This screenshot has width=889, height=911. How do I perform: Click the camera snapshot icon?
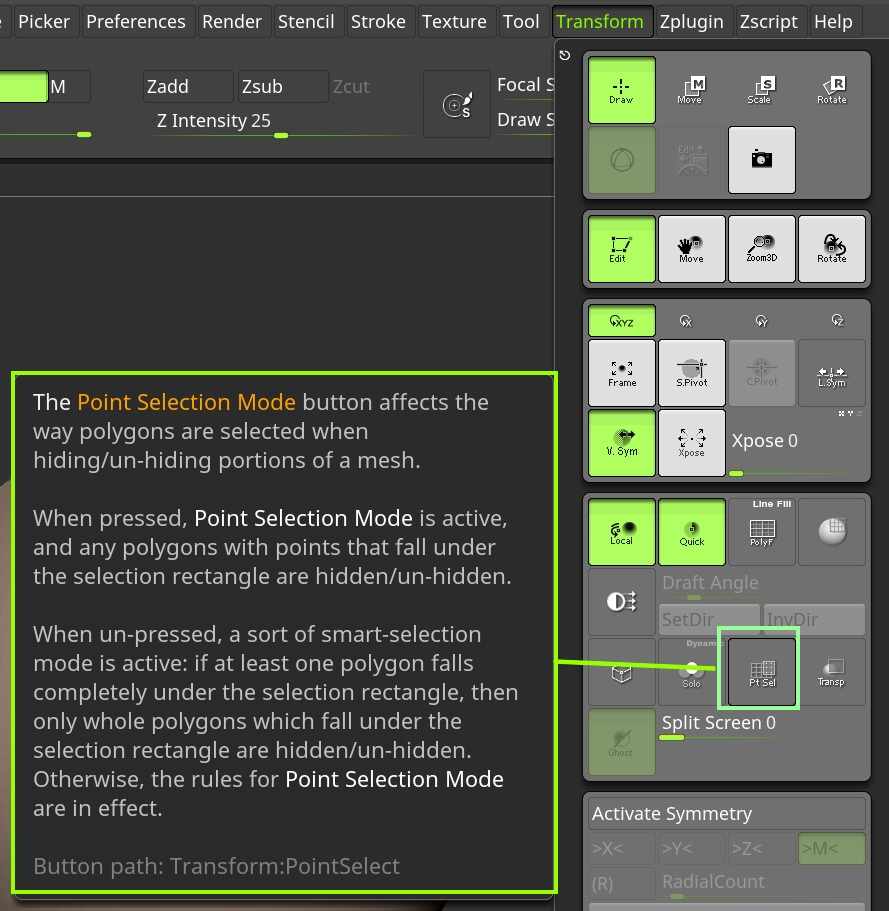pyautogui.click(x=761, y=159)
